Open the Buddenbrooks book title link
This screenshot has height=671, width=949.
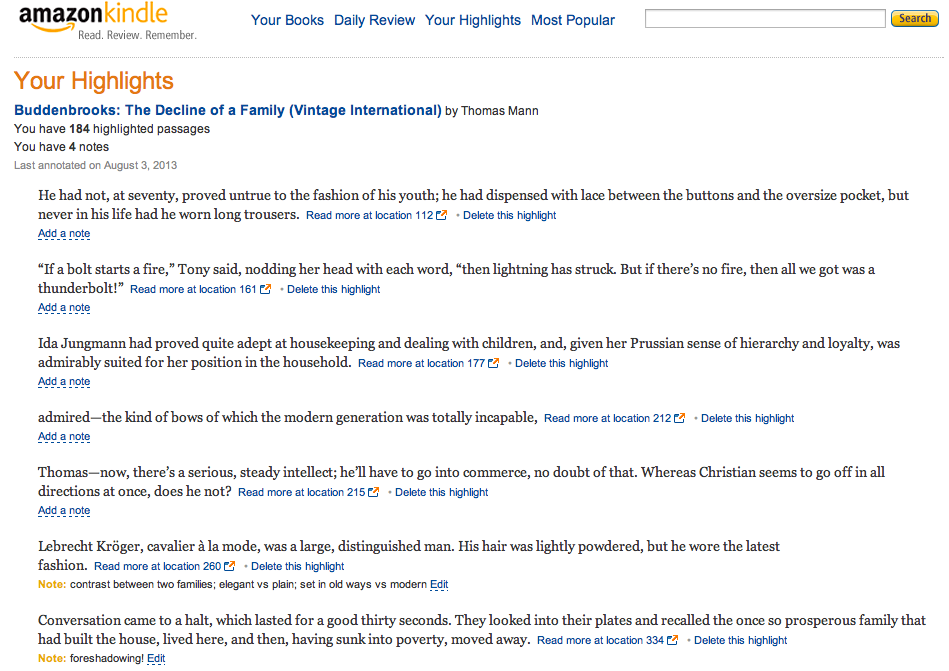click(x=228, y=111)
